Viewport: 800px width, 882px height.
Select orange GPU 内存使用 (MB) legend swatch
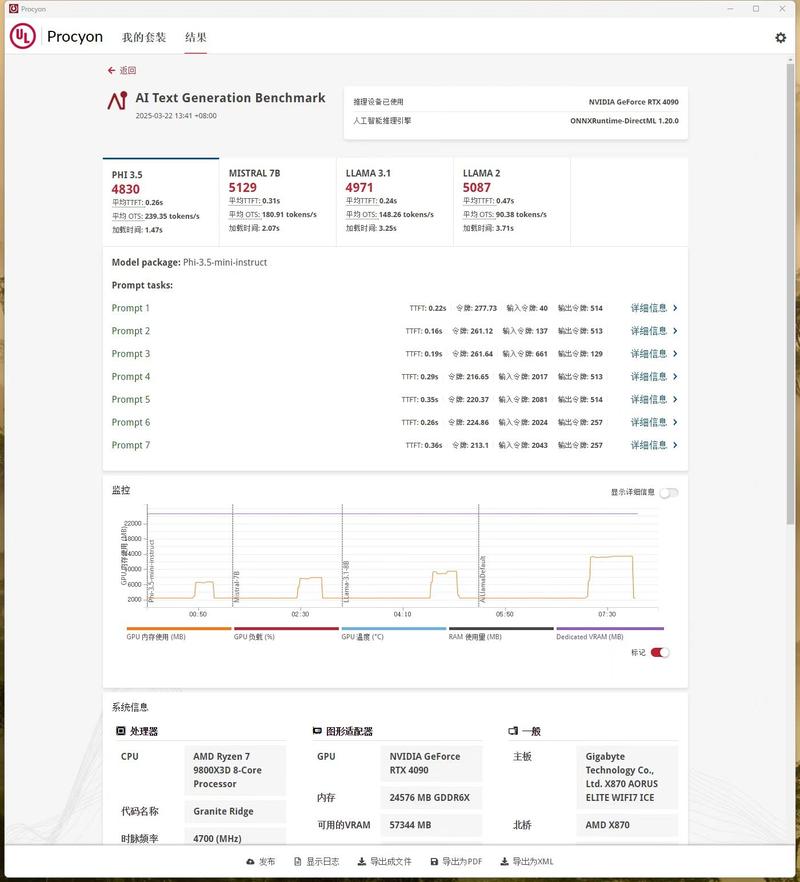(x=179, y=628)
